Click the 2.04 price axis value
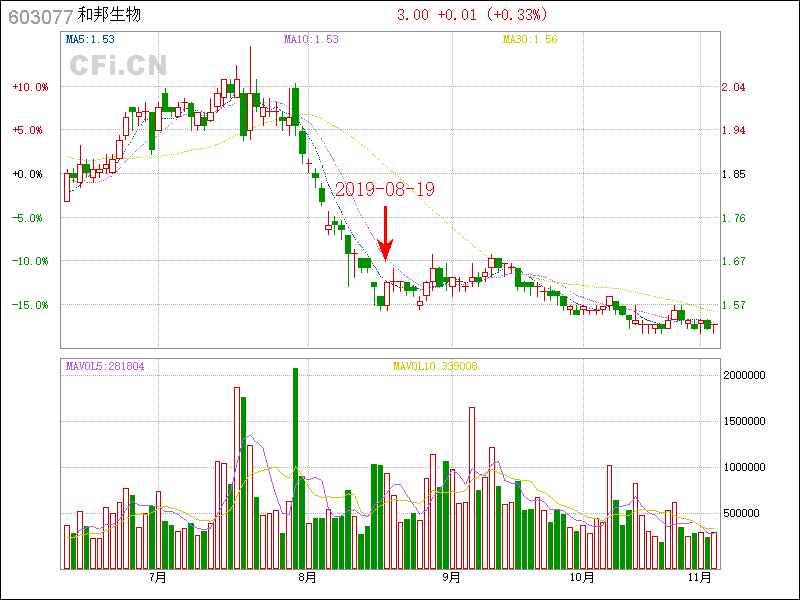The height and width of the screenshot is (600, 800). pyautogui.click(x=733, y=87)
